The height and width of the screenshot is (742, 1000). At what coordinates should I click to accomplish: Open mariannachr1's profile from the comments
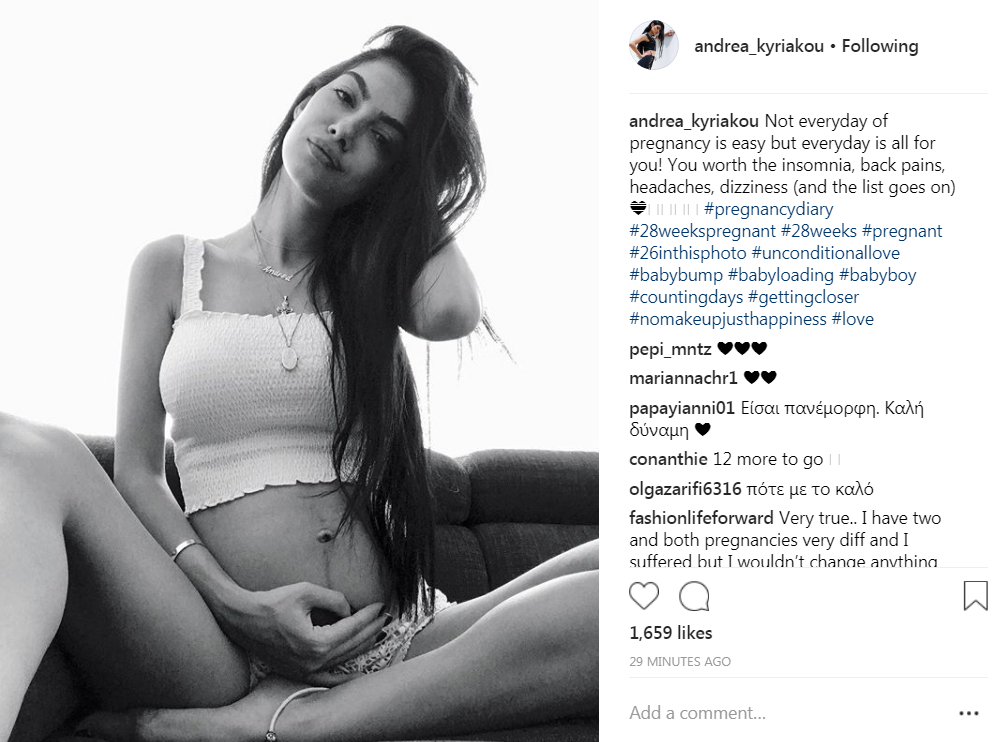point(683,378)
